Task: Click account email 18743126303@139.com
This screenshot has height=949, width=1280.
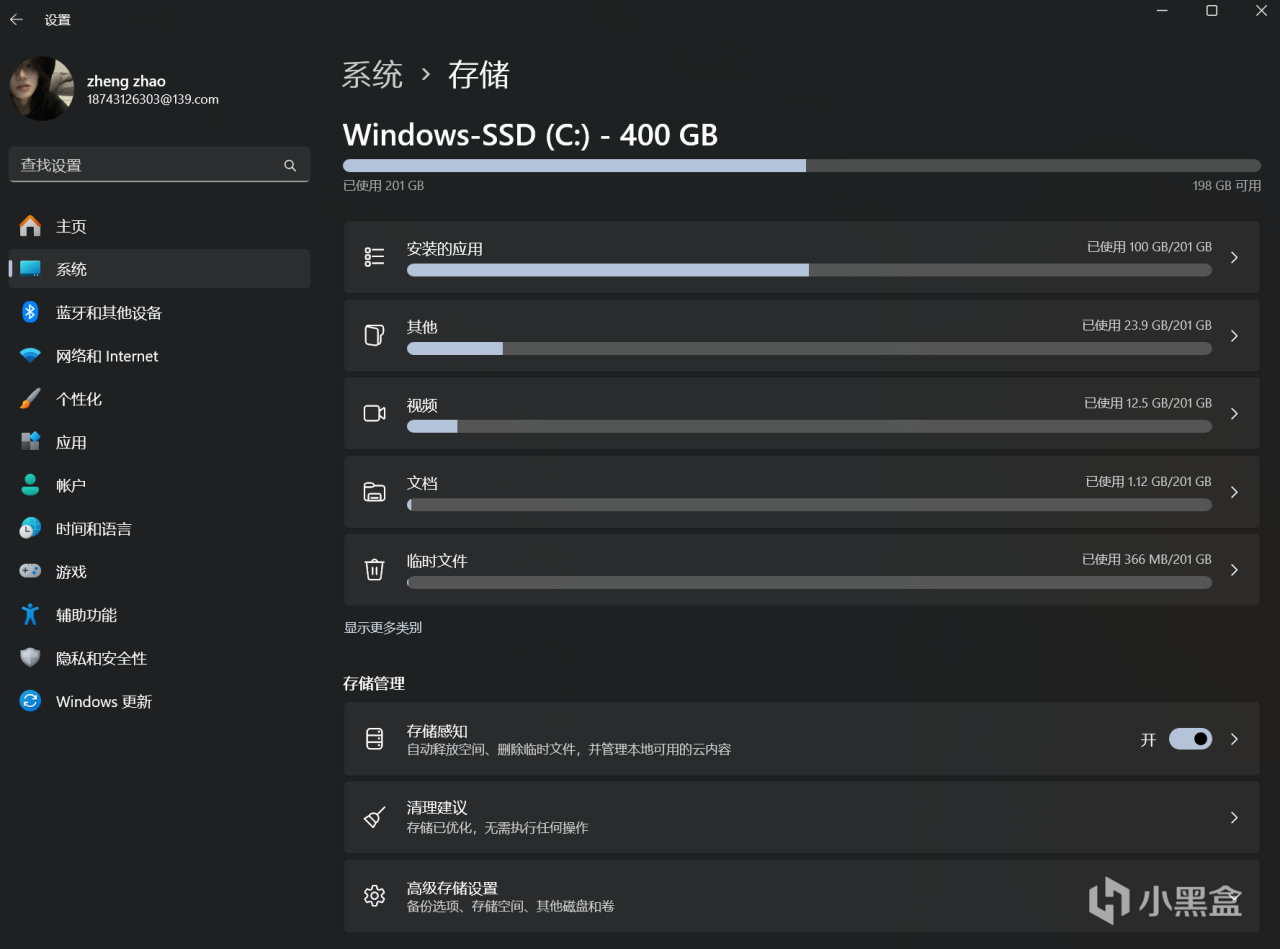Action: tap(153, 100)
